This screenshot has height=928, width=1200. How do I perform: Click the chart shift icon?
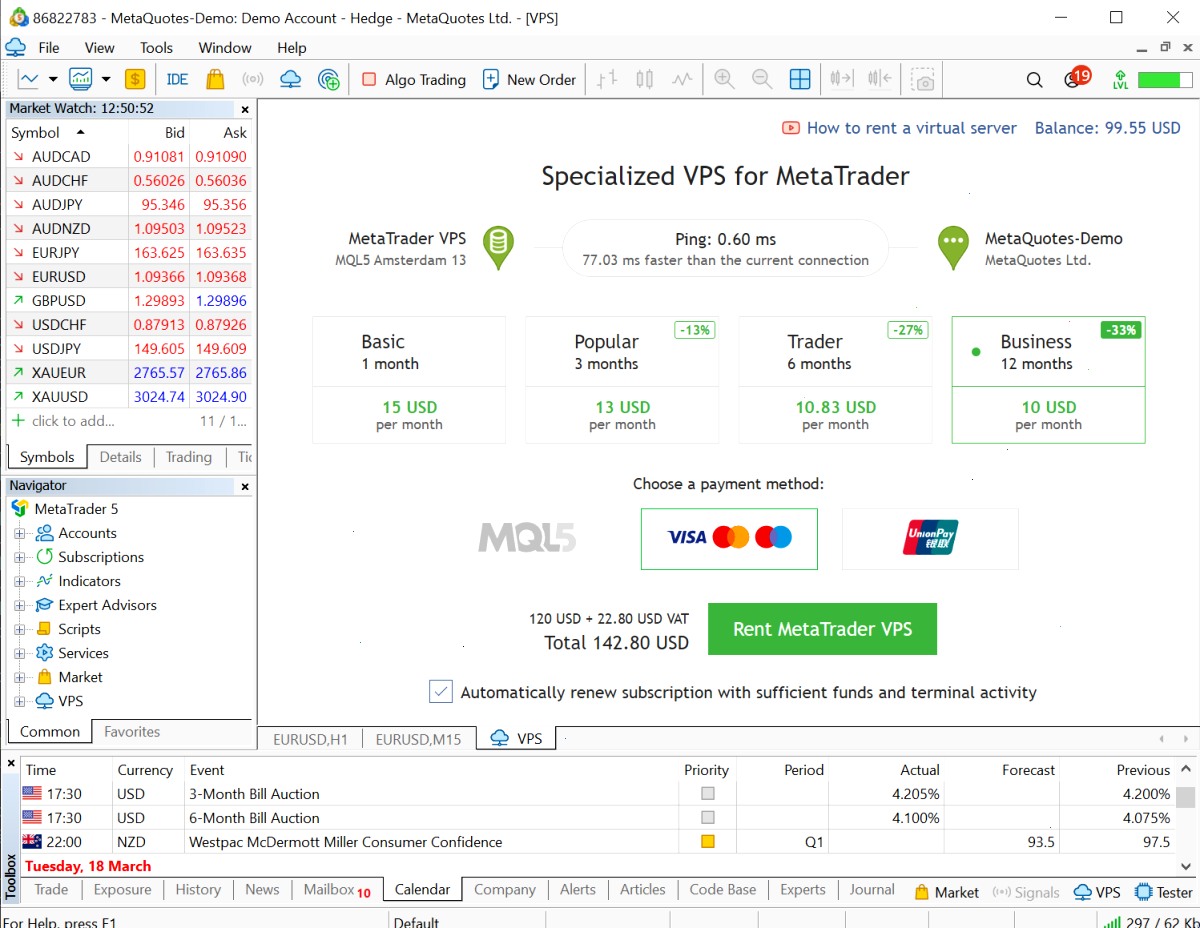[880, 79]
